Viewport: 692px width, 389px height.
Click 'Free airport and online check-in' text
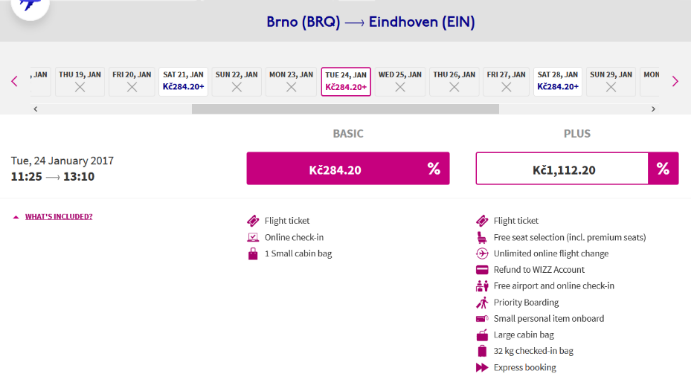(554, 286)
